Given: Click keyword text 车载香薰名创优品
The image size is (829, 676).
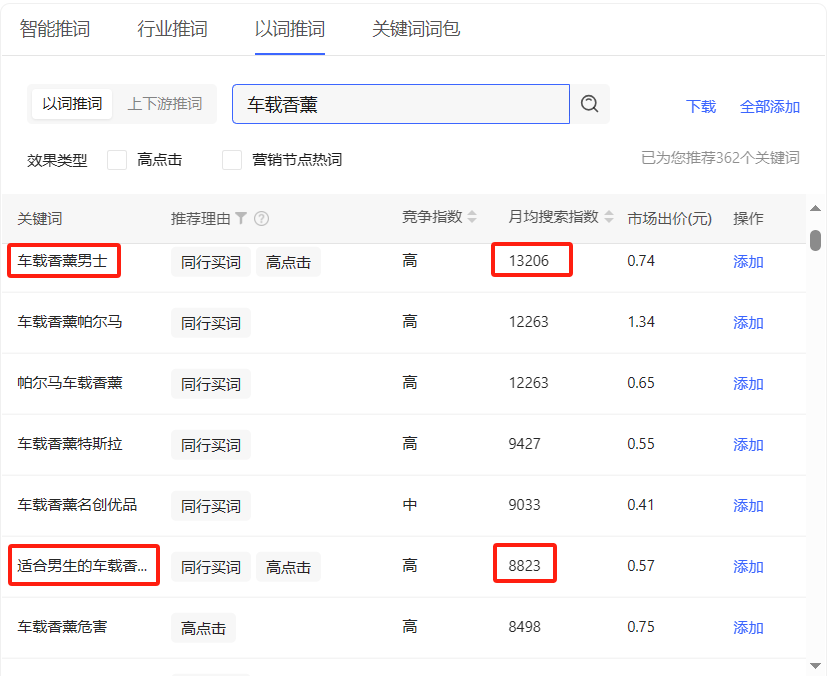Looking at the screenshot, I should pyautogui.click(x=77, y=505).
